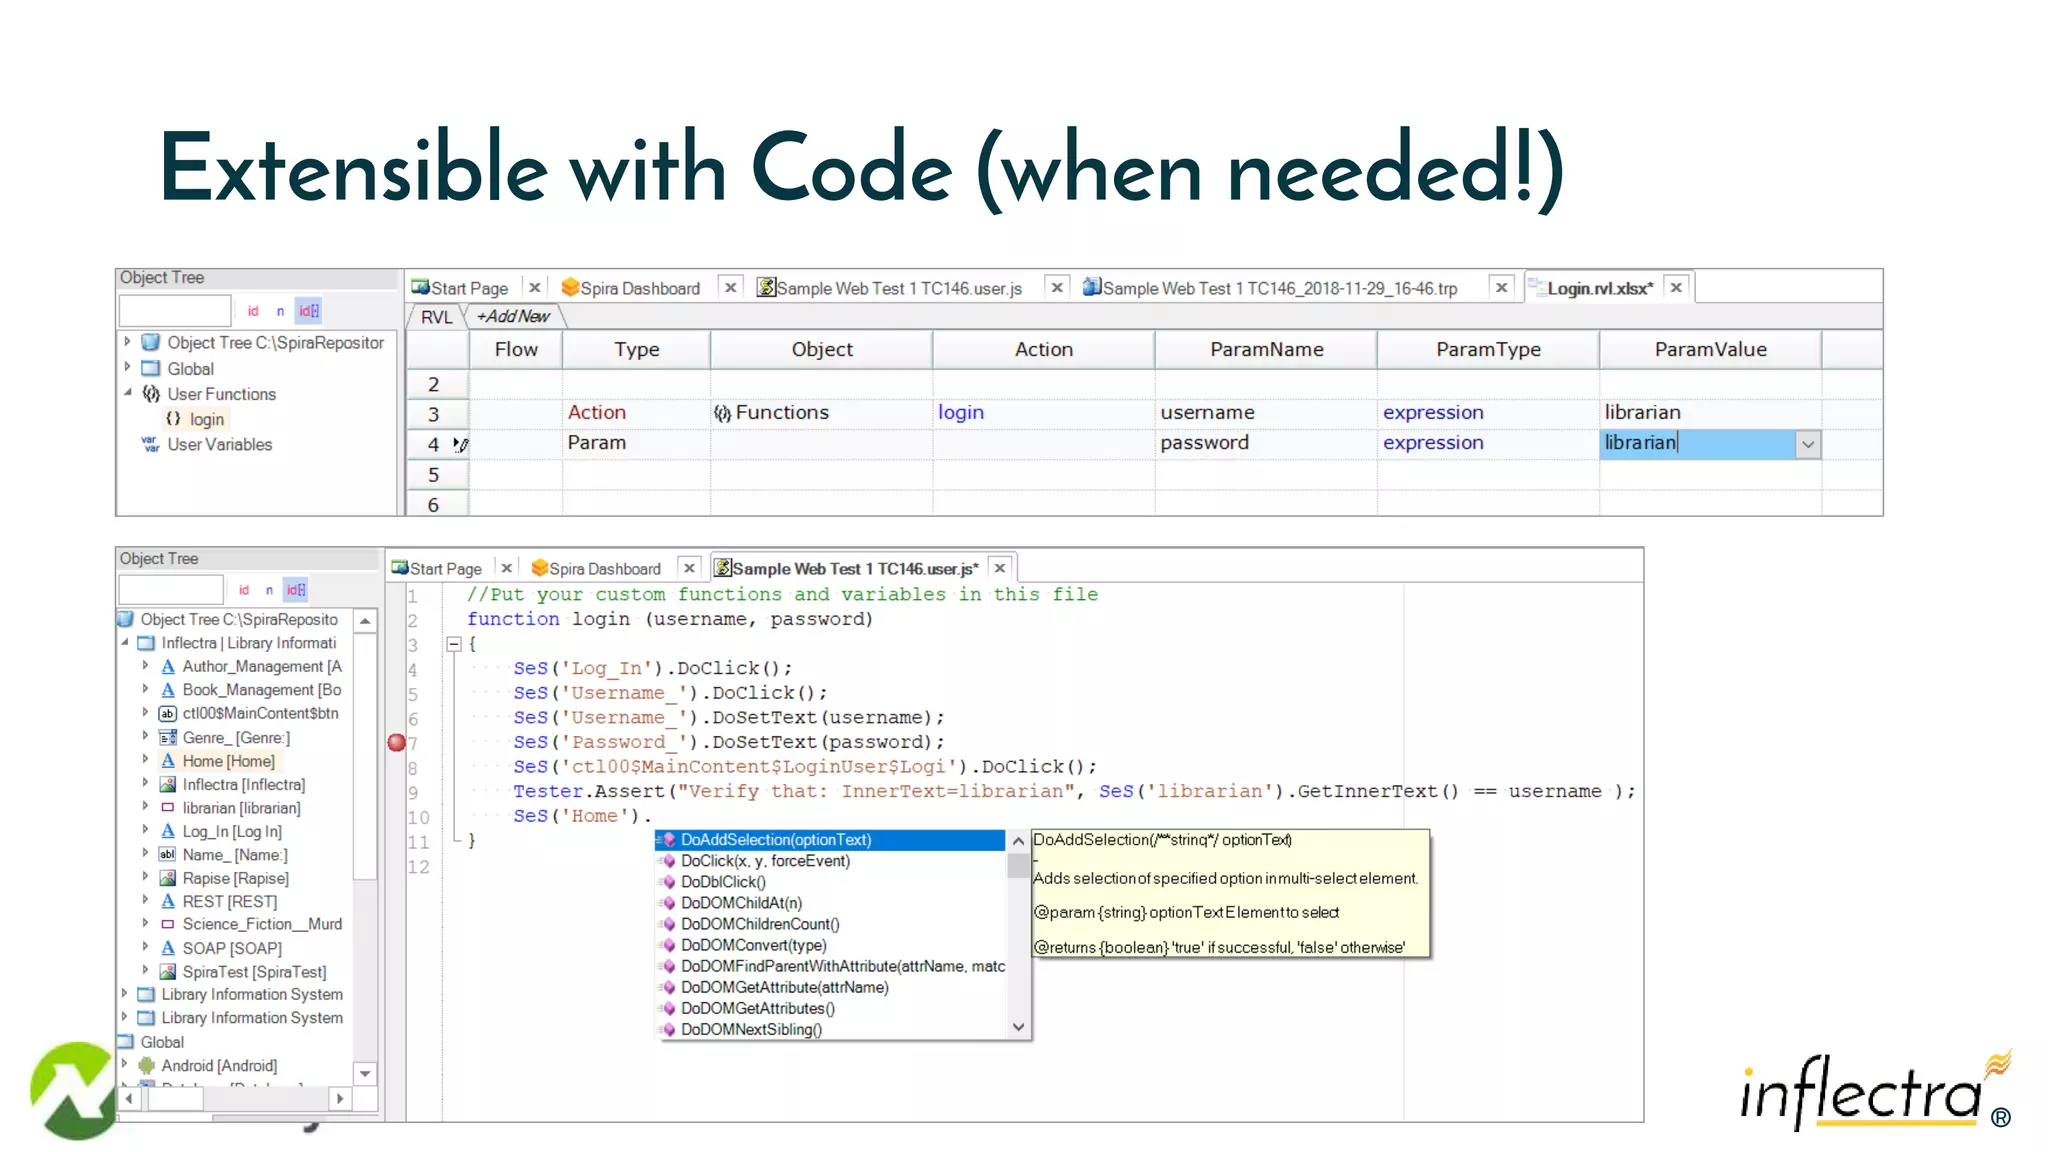Click the Inflectra image object icon

click(x=168, y=785)
